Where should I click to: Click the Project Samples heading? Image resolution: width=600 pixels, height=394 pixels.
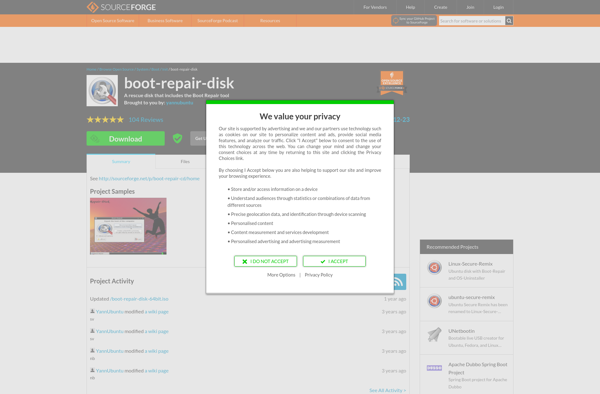[x=112, y=191]
